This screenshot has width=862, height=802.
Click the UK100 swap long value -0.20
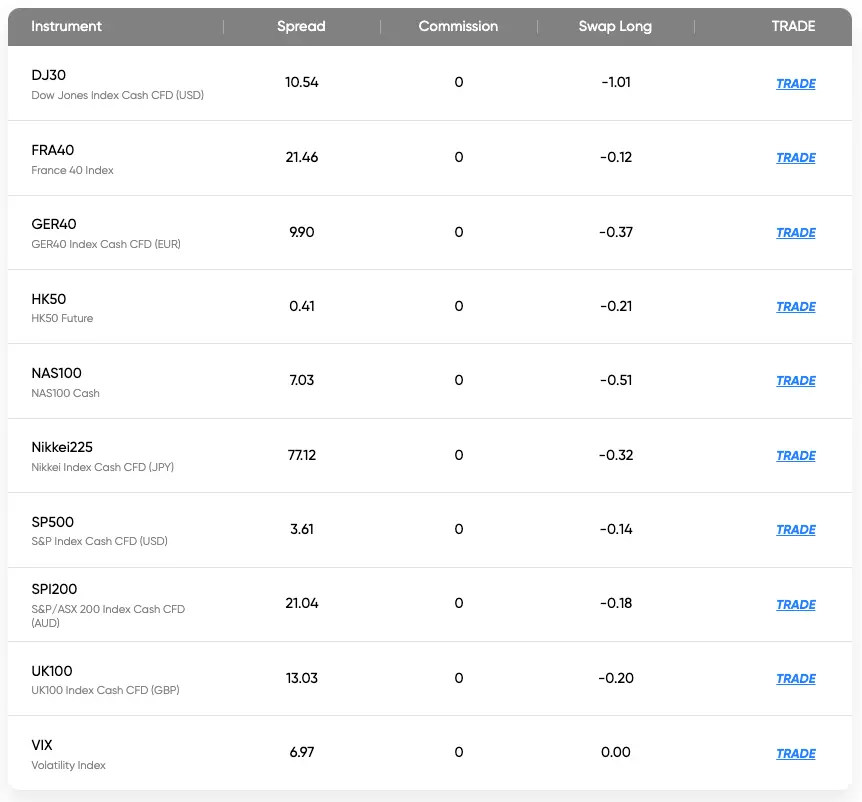pyautogui.click(x=616, y=678)
